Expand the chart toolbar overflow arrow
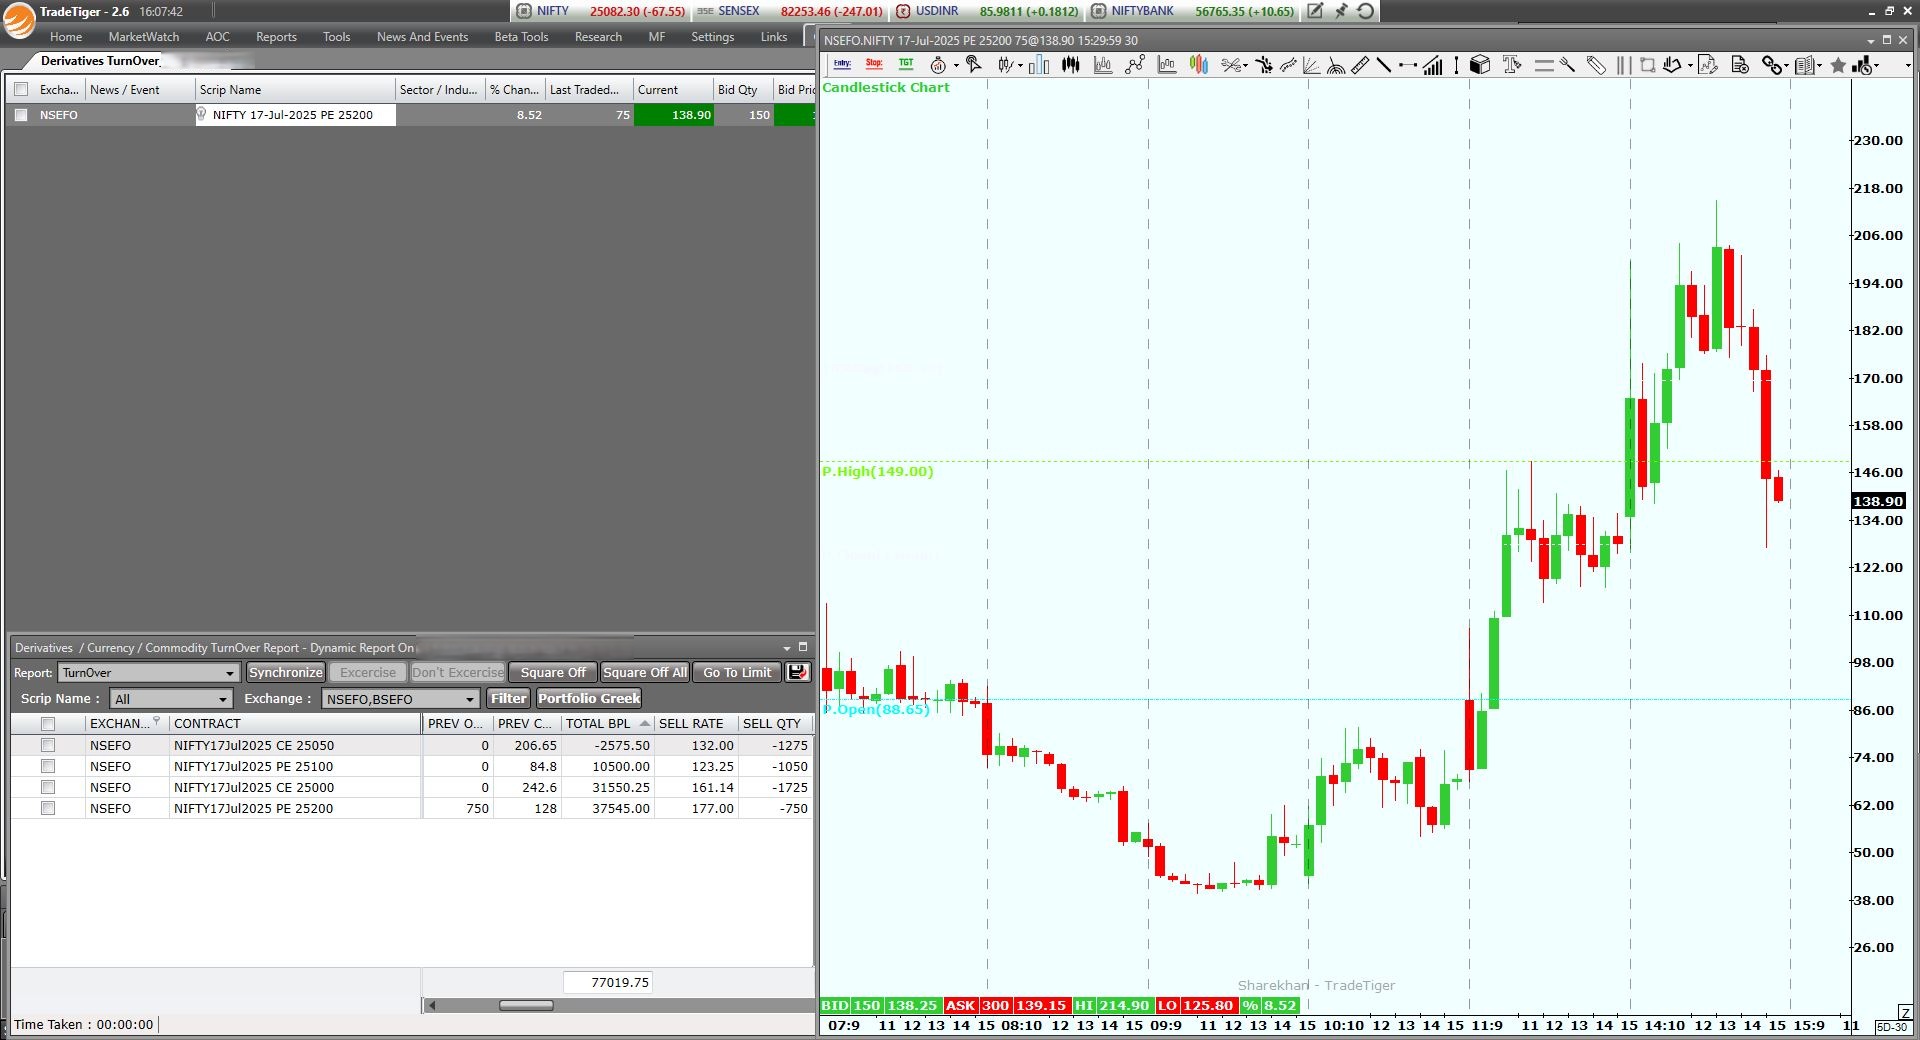The image size is (1920, 1040). (x=1908, y=66)
